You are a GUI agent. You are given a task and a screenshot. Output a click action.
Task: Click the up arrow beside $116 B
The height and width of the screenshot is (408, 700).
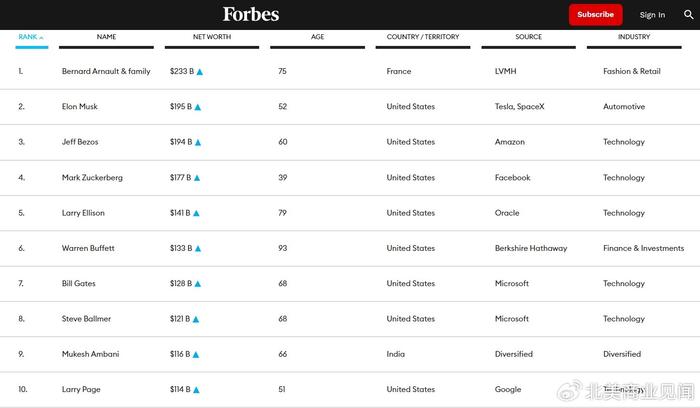196,355
